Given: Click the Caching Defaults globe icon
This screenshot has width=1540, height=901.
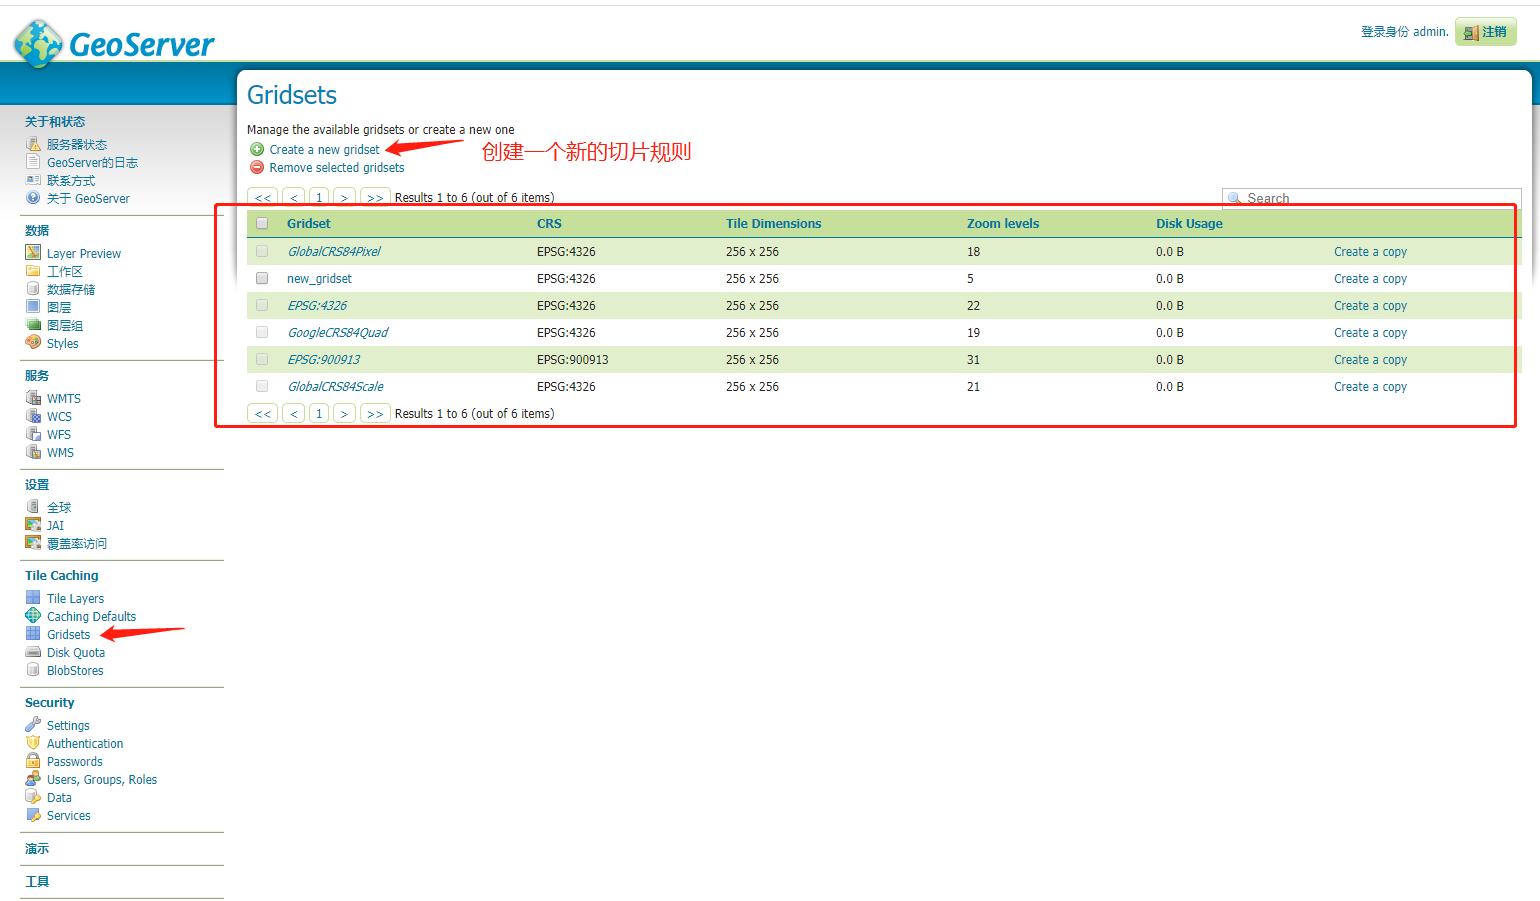Looking at the screenshot, I should point(33,616).
